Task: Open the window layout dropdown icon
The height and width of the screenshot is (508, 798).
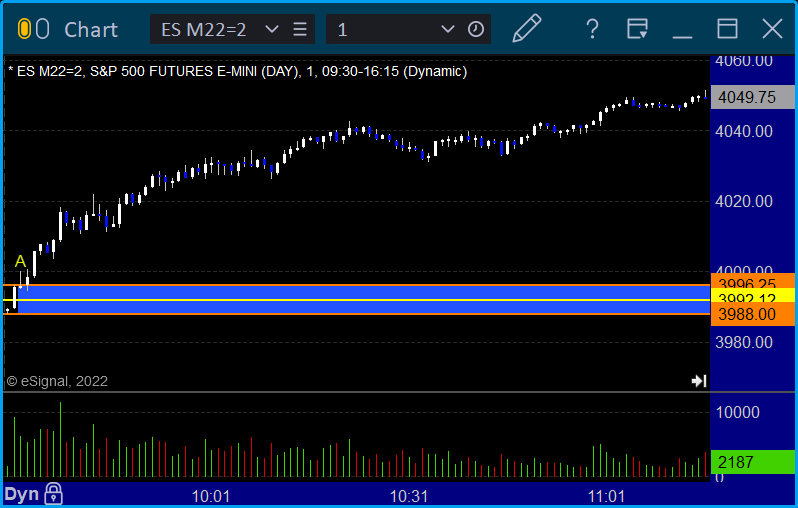Action: (637, 29)
